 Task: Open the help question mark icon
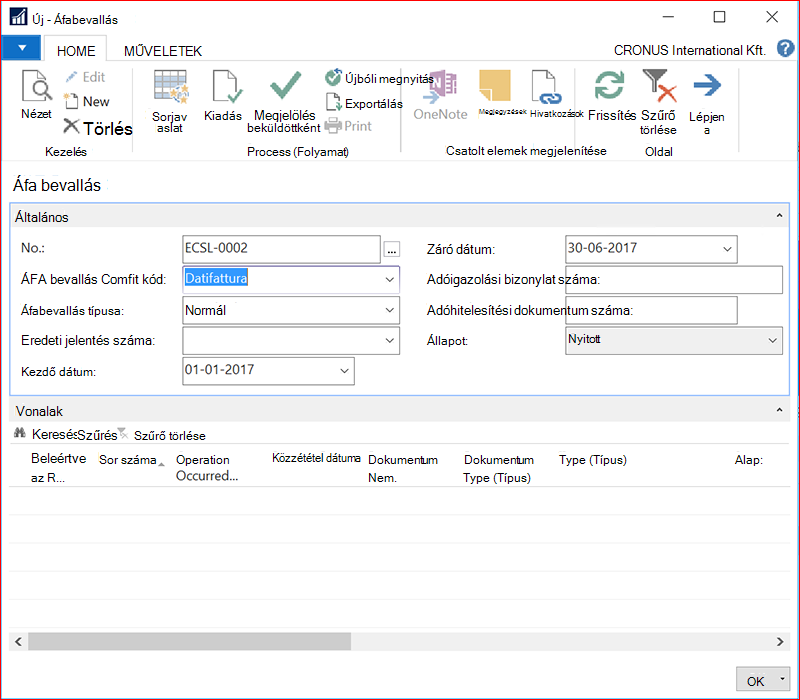(785, 48)
